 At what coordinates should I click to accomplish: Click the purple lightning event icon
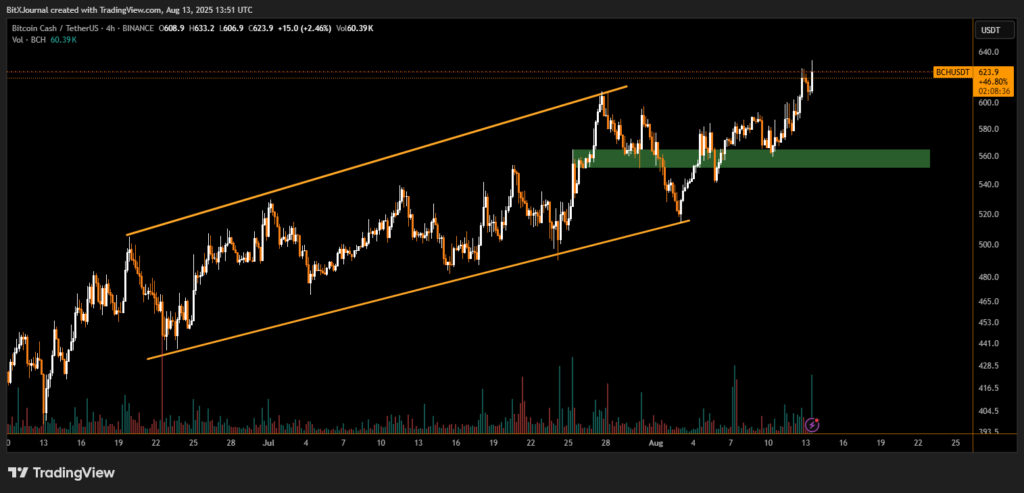pyautogui.click(x=813, y=425)
